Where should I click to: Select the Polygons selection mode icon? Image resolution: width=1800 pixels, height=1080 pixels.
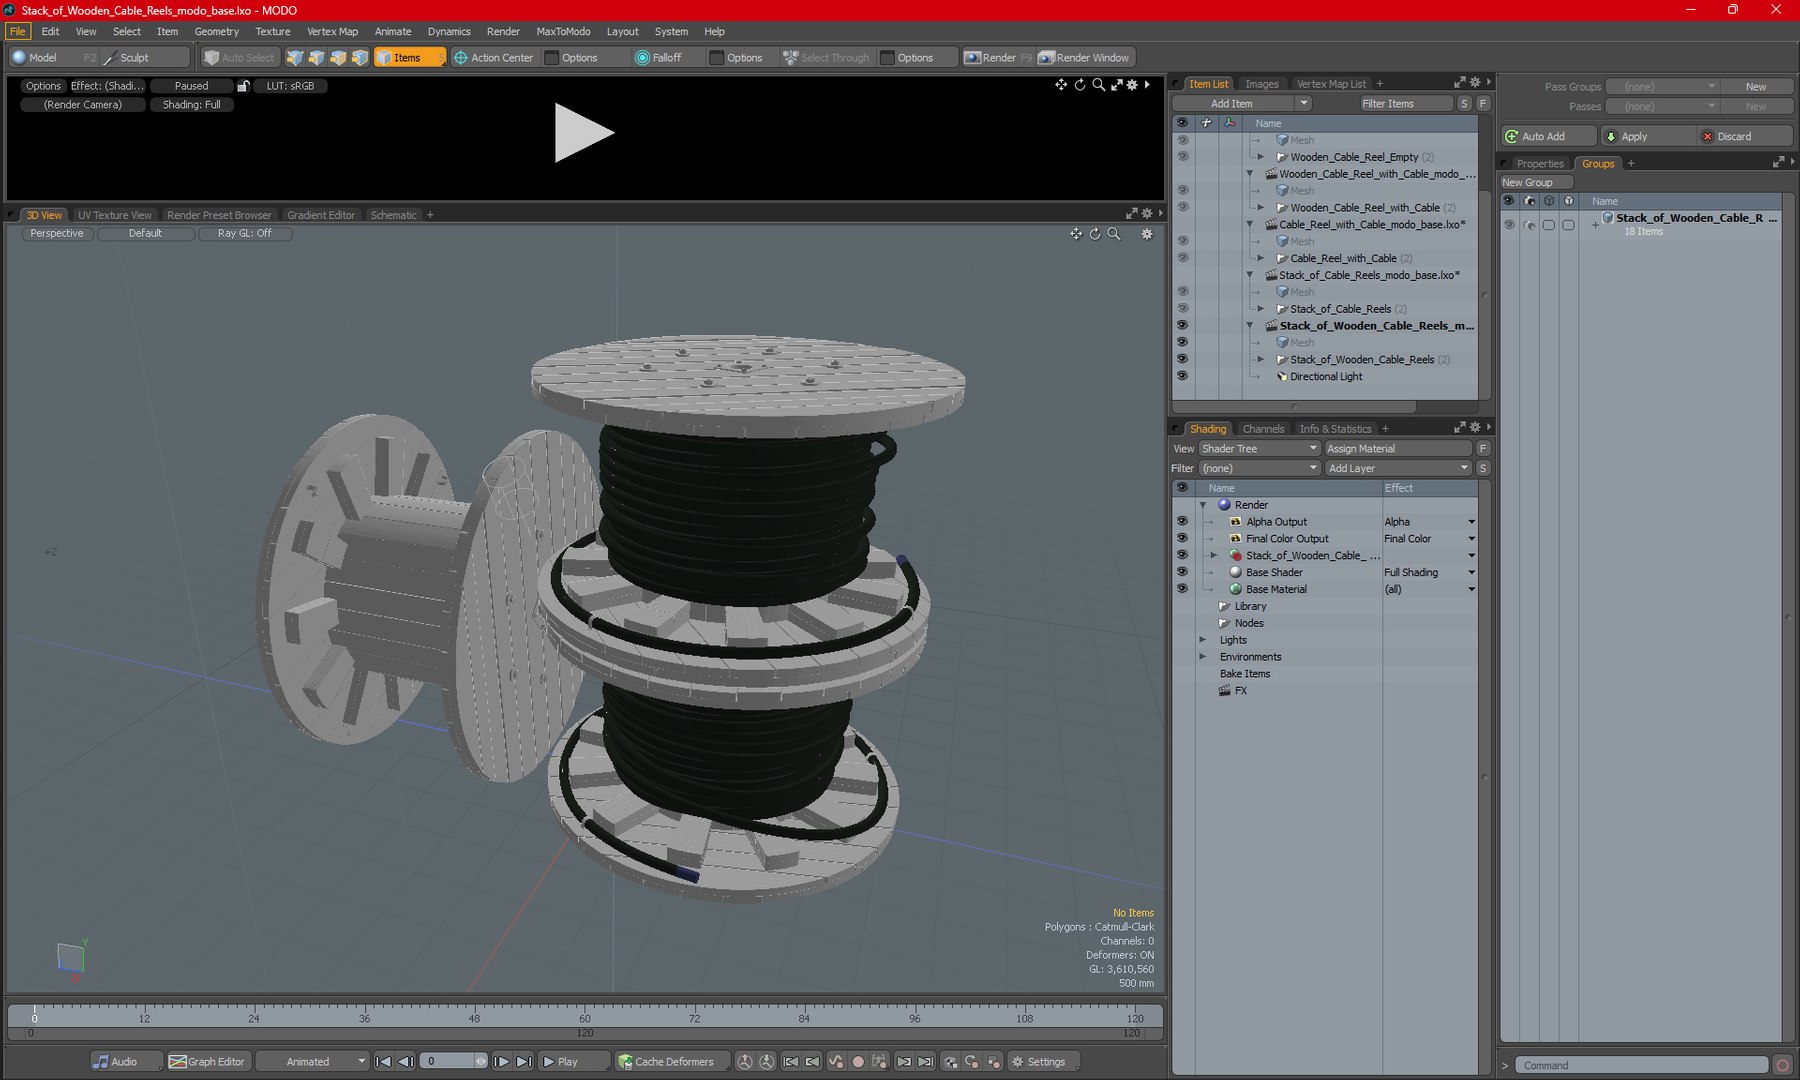point(339,58)
